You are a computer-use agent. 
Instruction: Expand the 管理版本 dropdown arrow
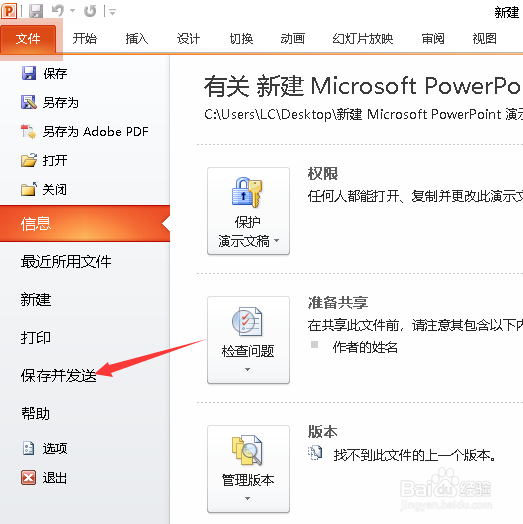click(x=248, y=498)
